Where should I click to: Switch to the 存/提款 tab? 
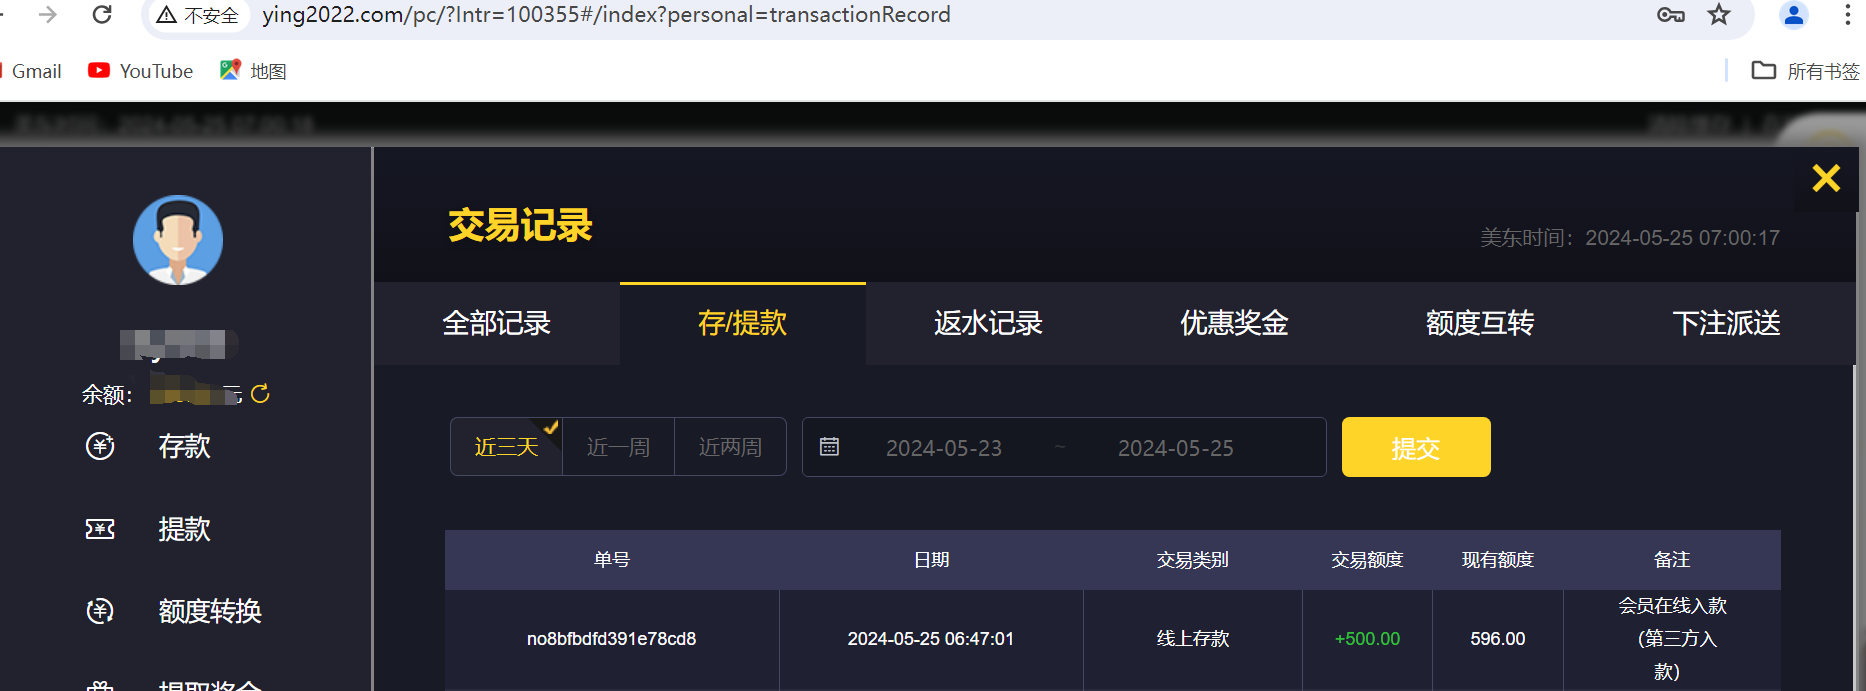tap(743, 324)
